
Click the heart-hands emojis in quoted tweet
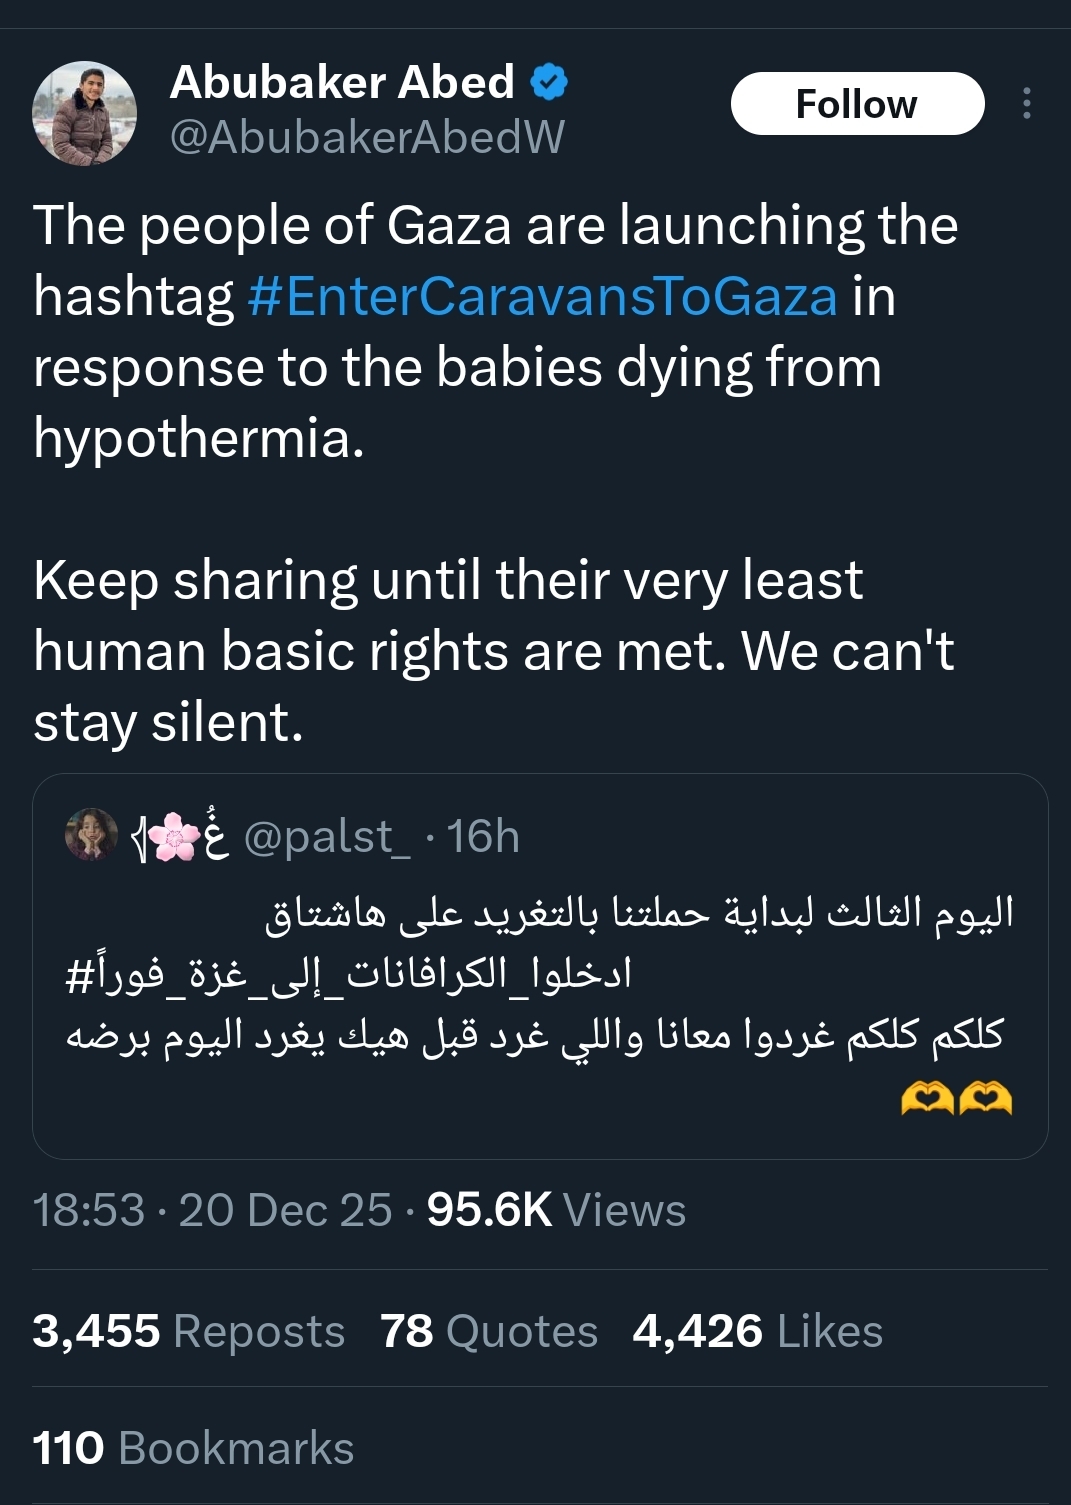tap(956, 1098)
